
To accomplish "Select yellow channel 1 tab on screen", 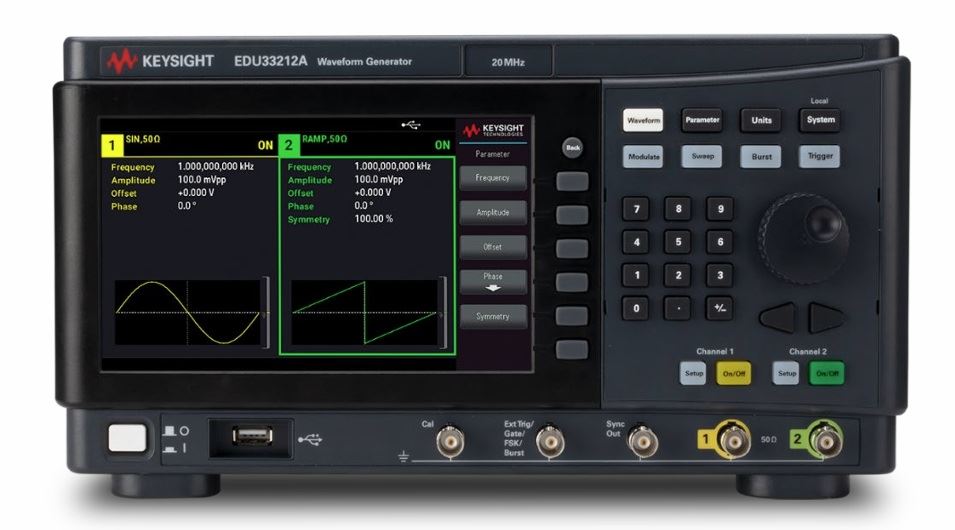I will (x=112, y=146).
